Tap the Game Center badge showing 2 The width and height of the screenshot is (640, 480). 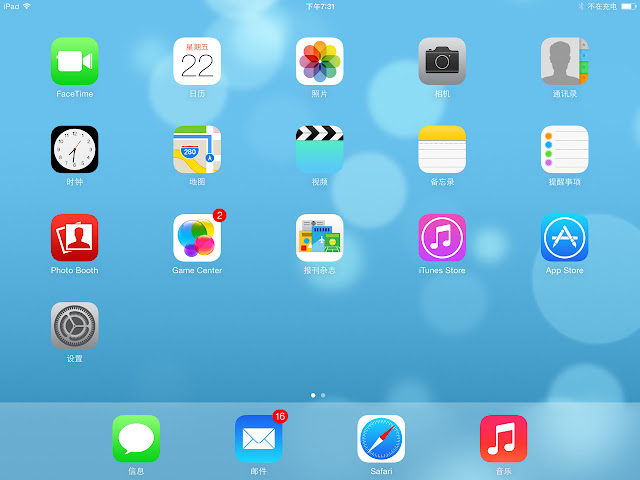[x=220, y=215]
